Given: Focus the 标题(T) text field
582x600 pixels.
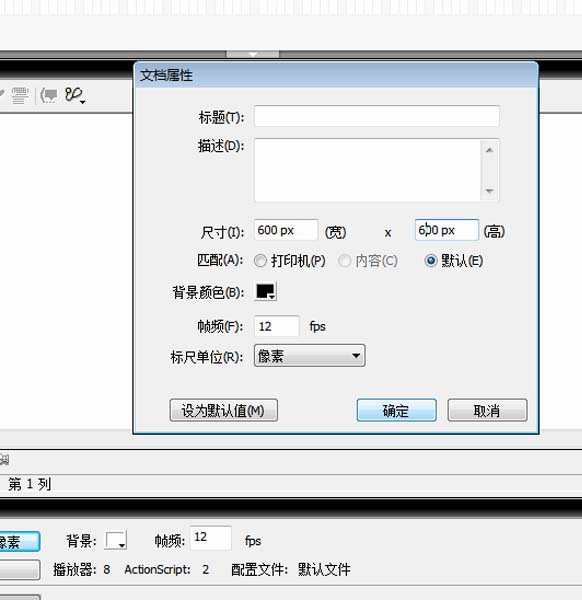Looking at the screenshot, I should point(377,116).
